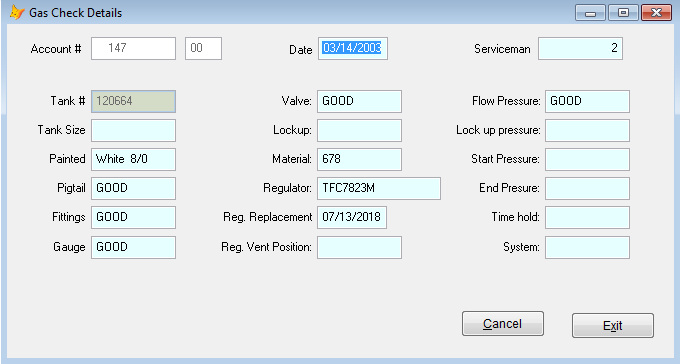Image resolution: width=680 pixels, height=364 pixels.
Task: Focus the empty Lockup field
Action: [359, 131]
